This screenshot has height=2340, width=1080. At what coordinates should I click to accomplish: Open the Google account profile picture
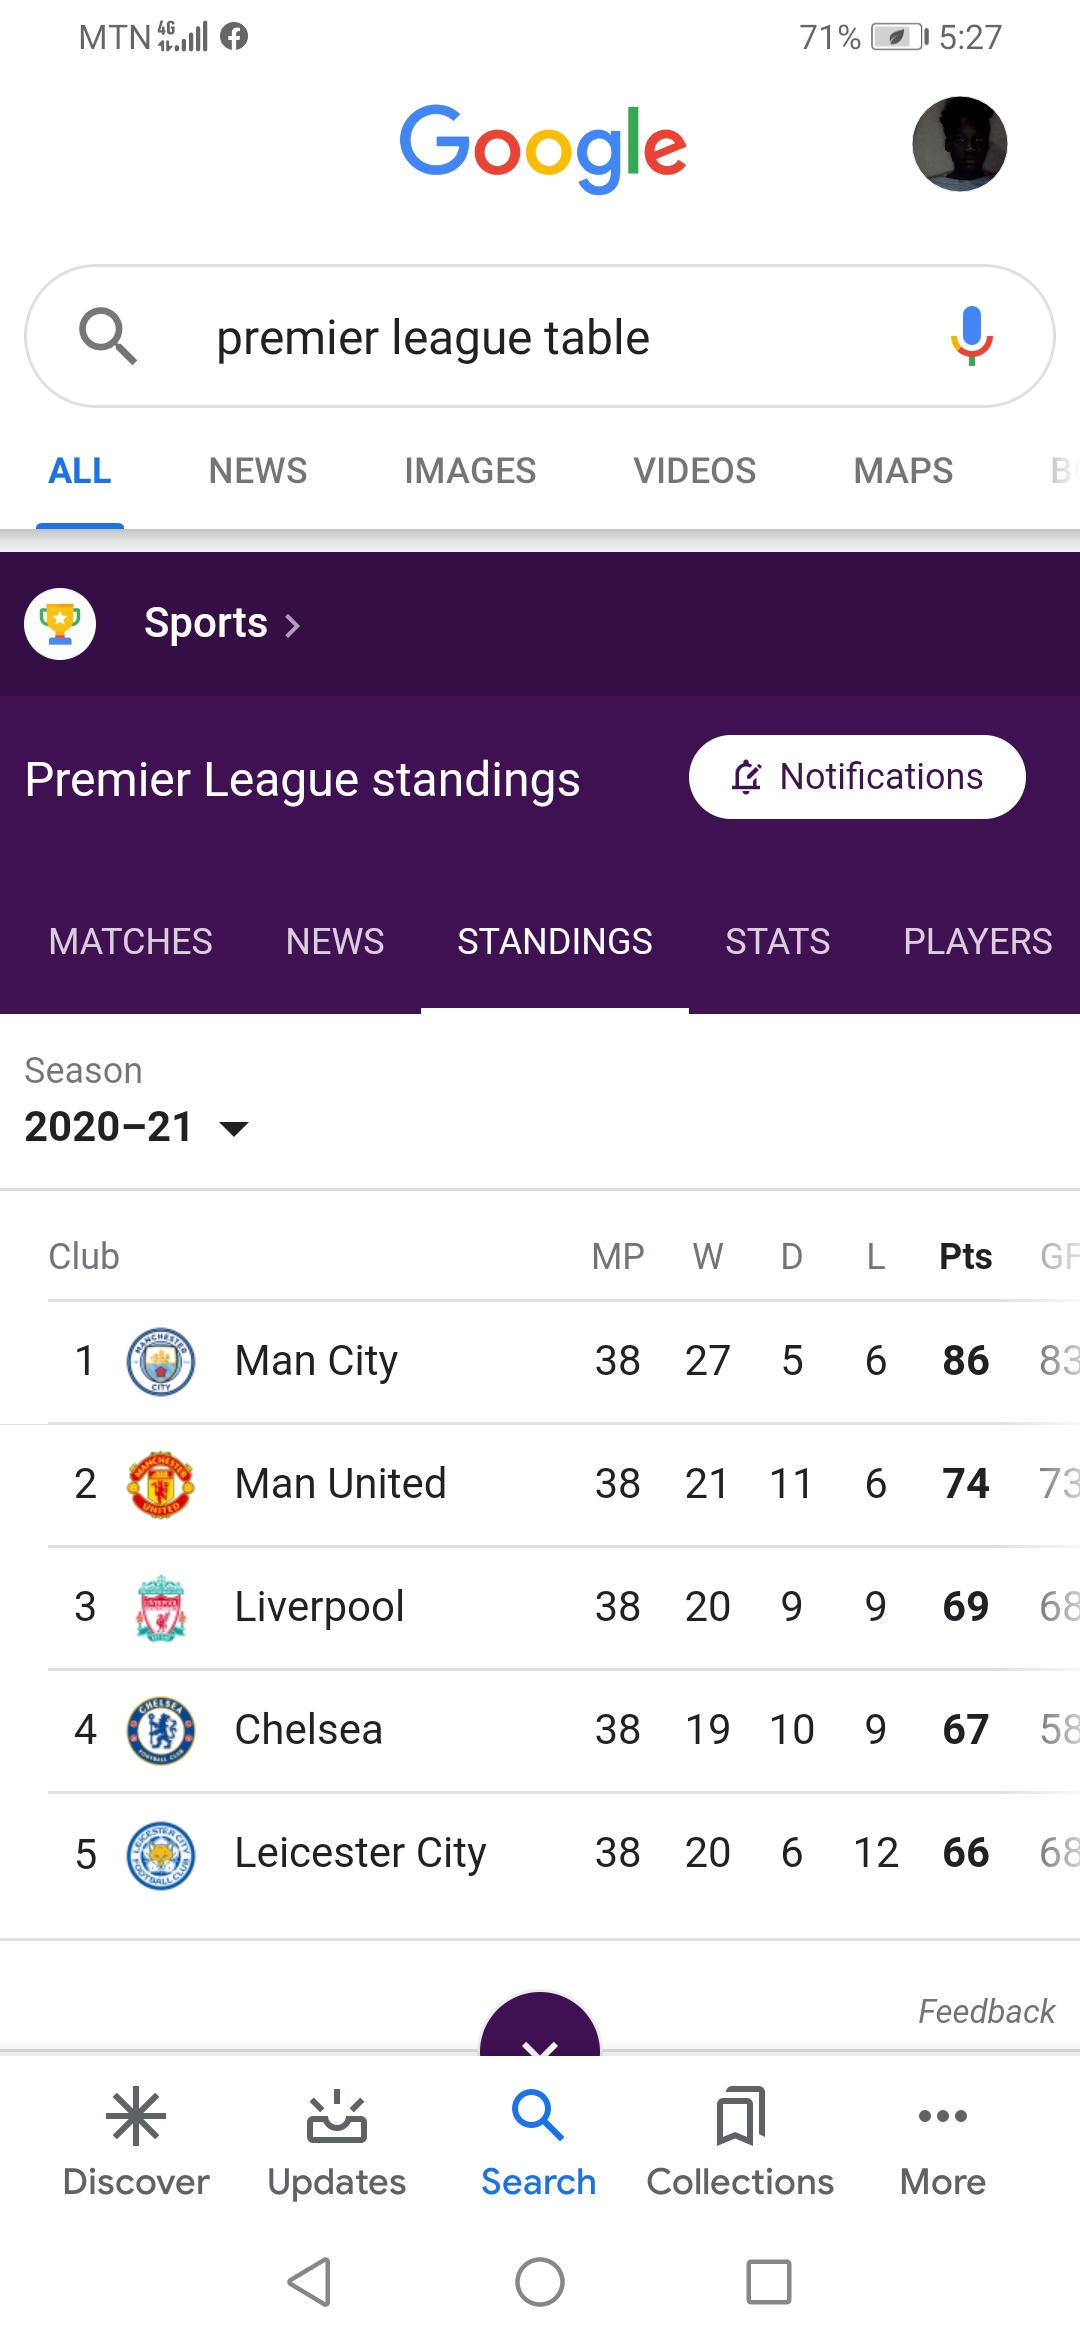[x=958, y=144]
